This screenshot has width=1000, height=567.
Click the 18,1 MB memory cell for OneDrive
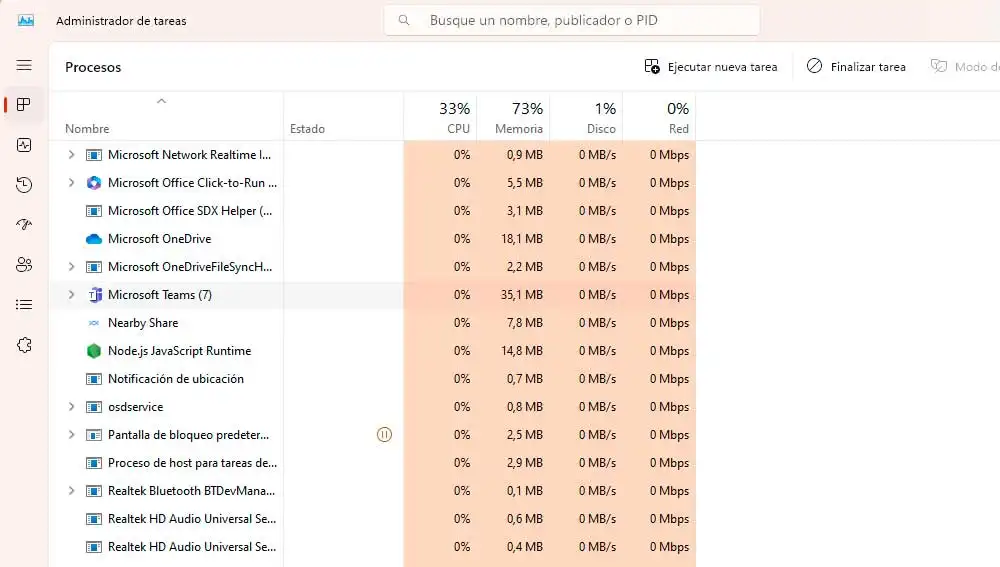(522, 239)
